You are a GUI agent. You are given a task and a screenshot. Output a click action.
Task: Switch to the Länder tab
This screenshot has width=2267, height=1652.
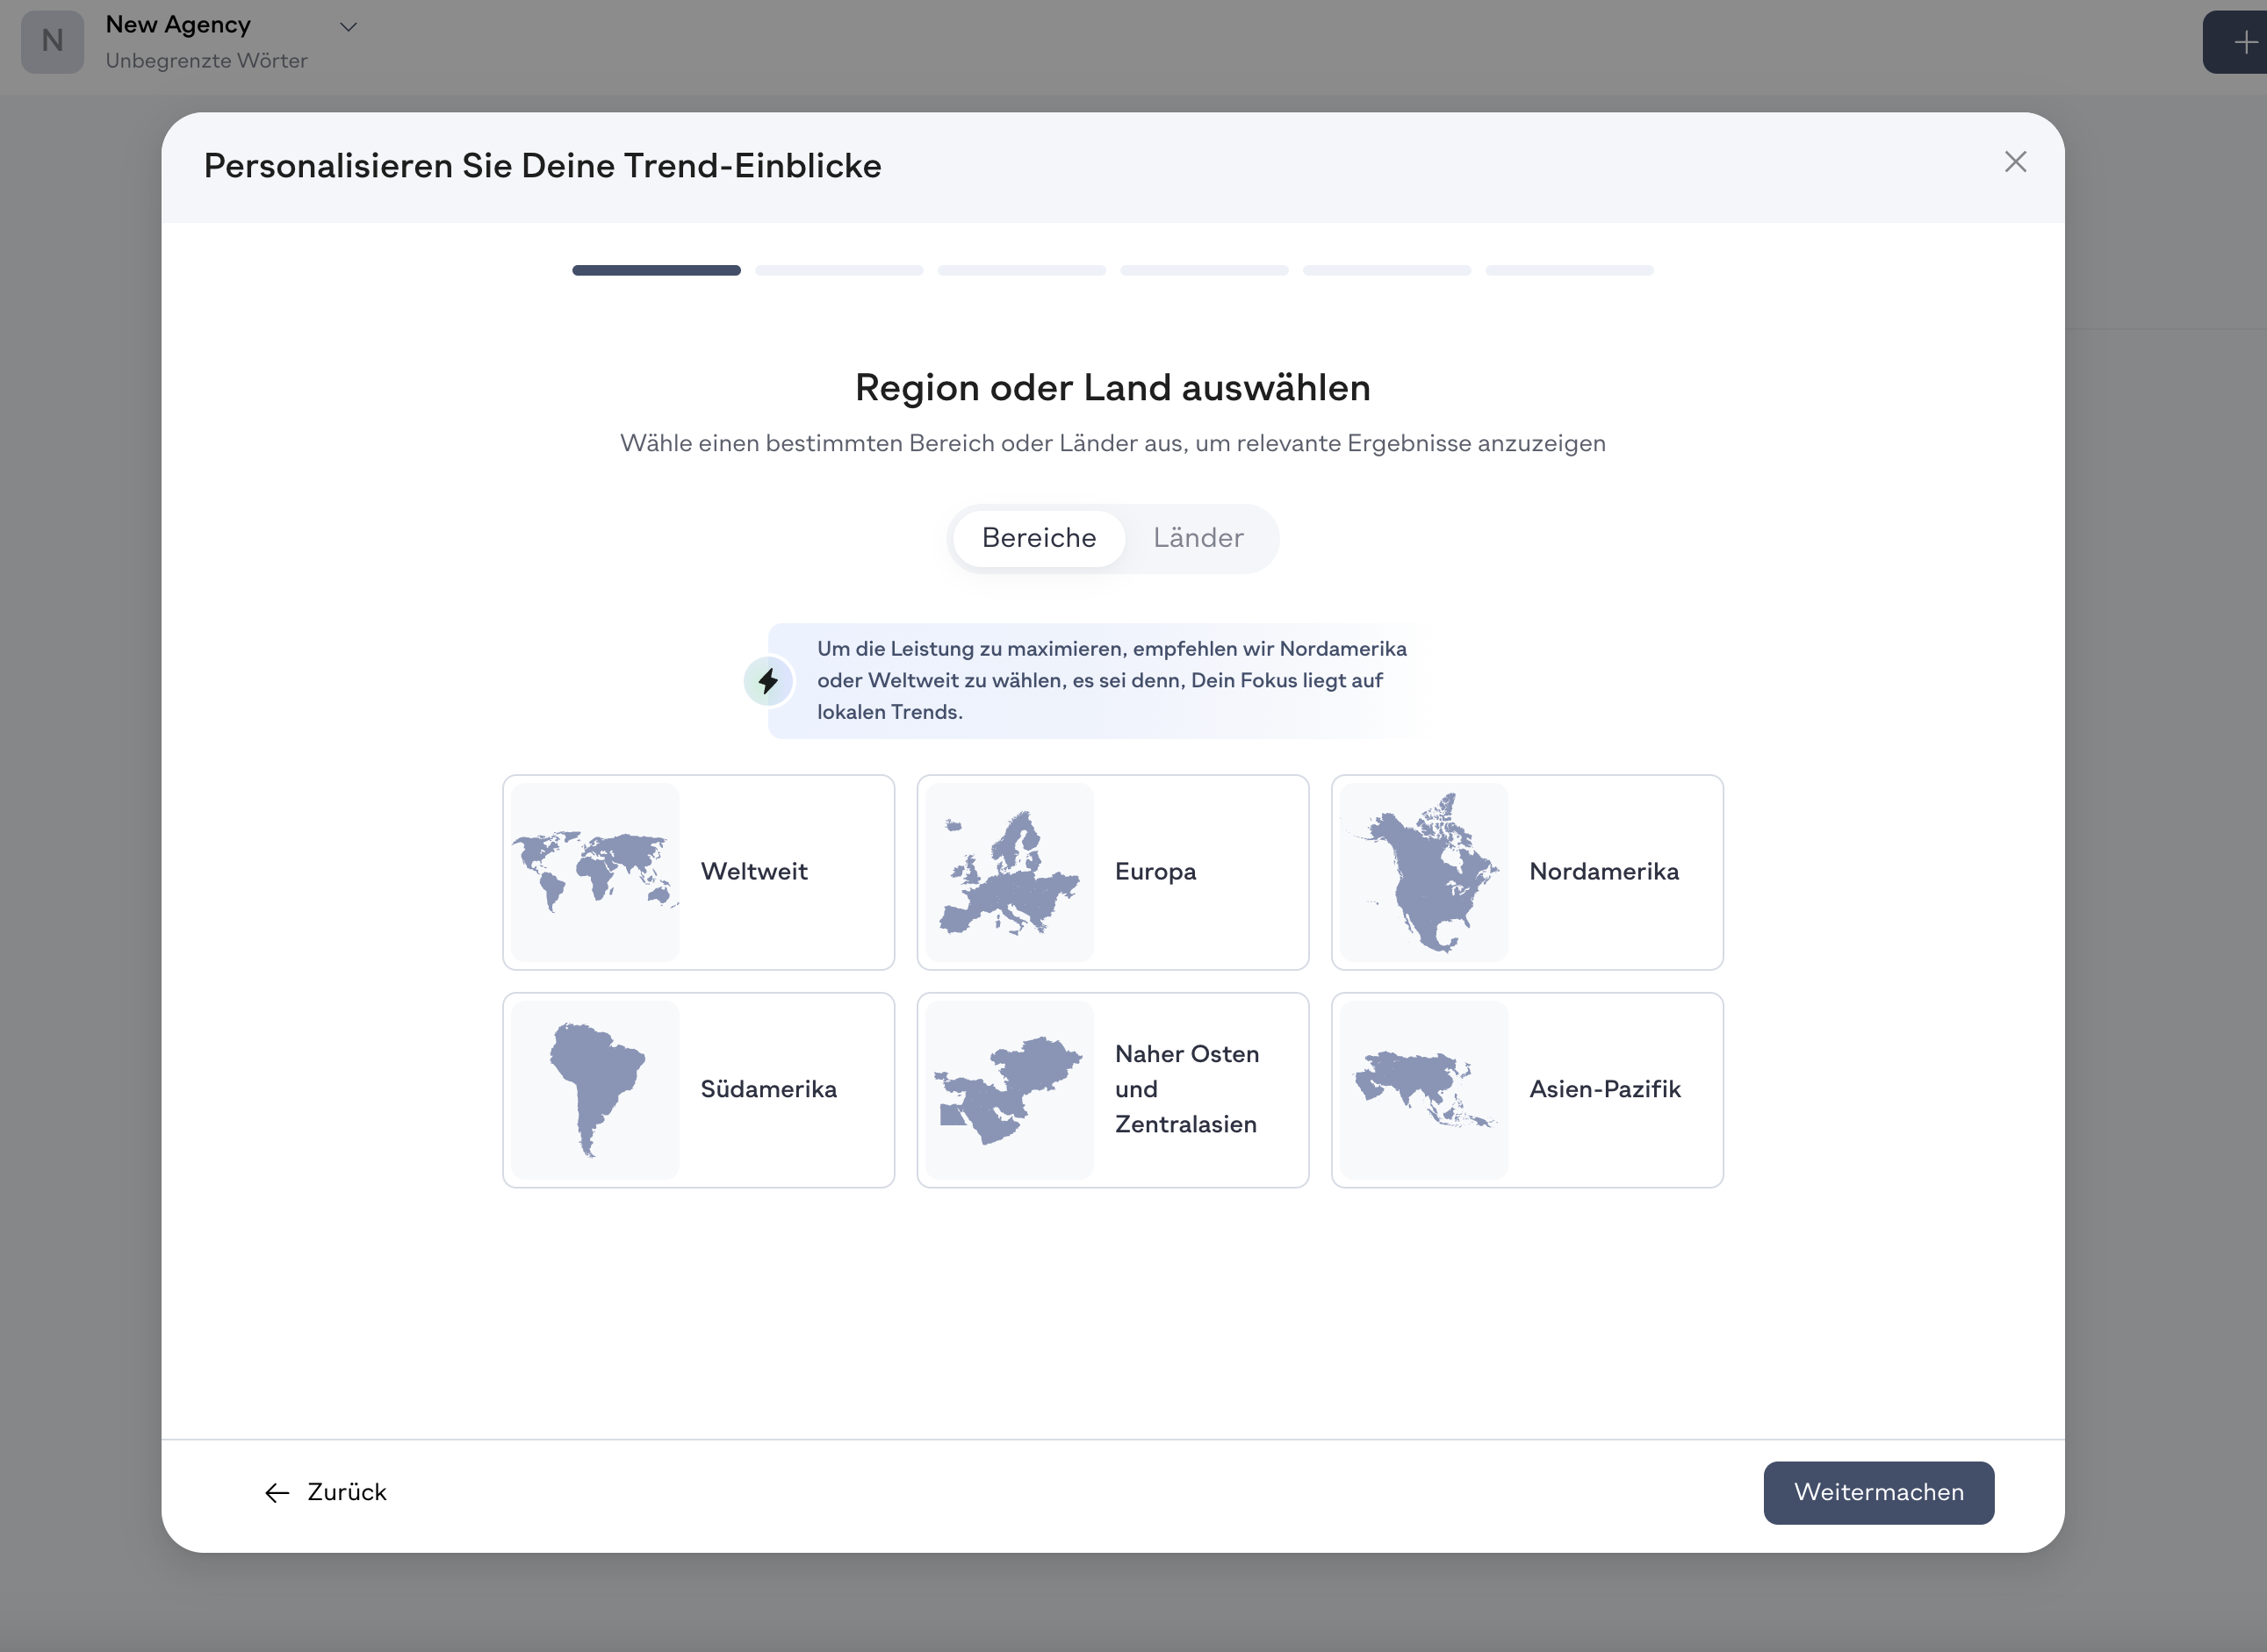tap(1198, 538)
